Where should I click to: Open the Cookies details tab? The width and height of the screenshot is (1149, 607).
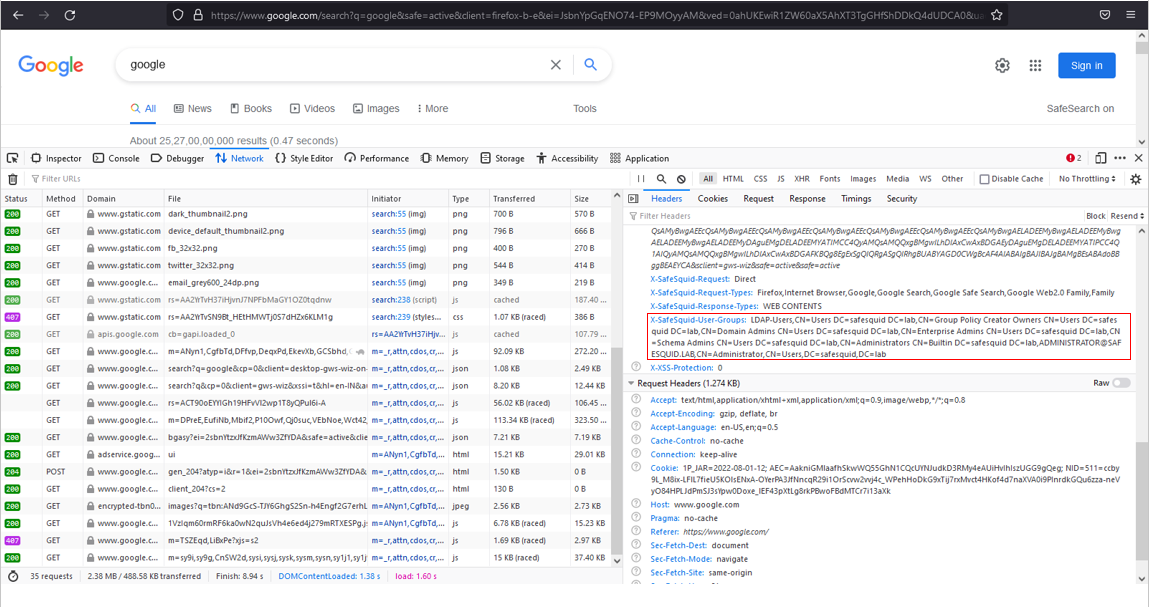pyautogui.click(x=712, y=199)
